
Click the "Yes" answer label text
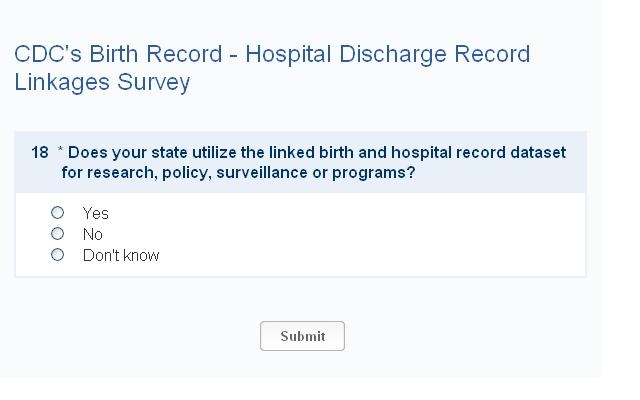96,213
